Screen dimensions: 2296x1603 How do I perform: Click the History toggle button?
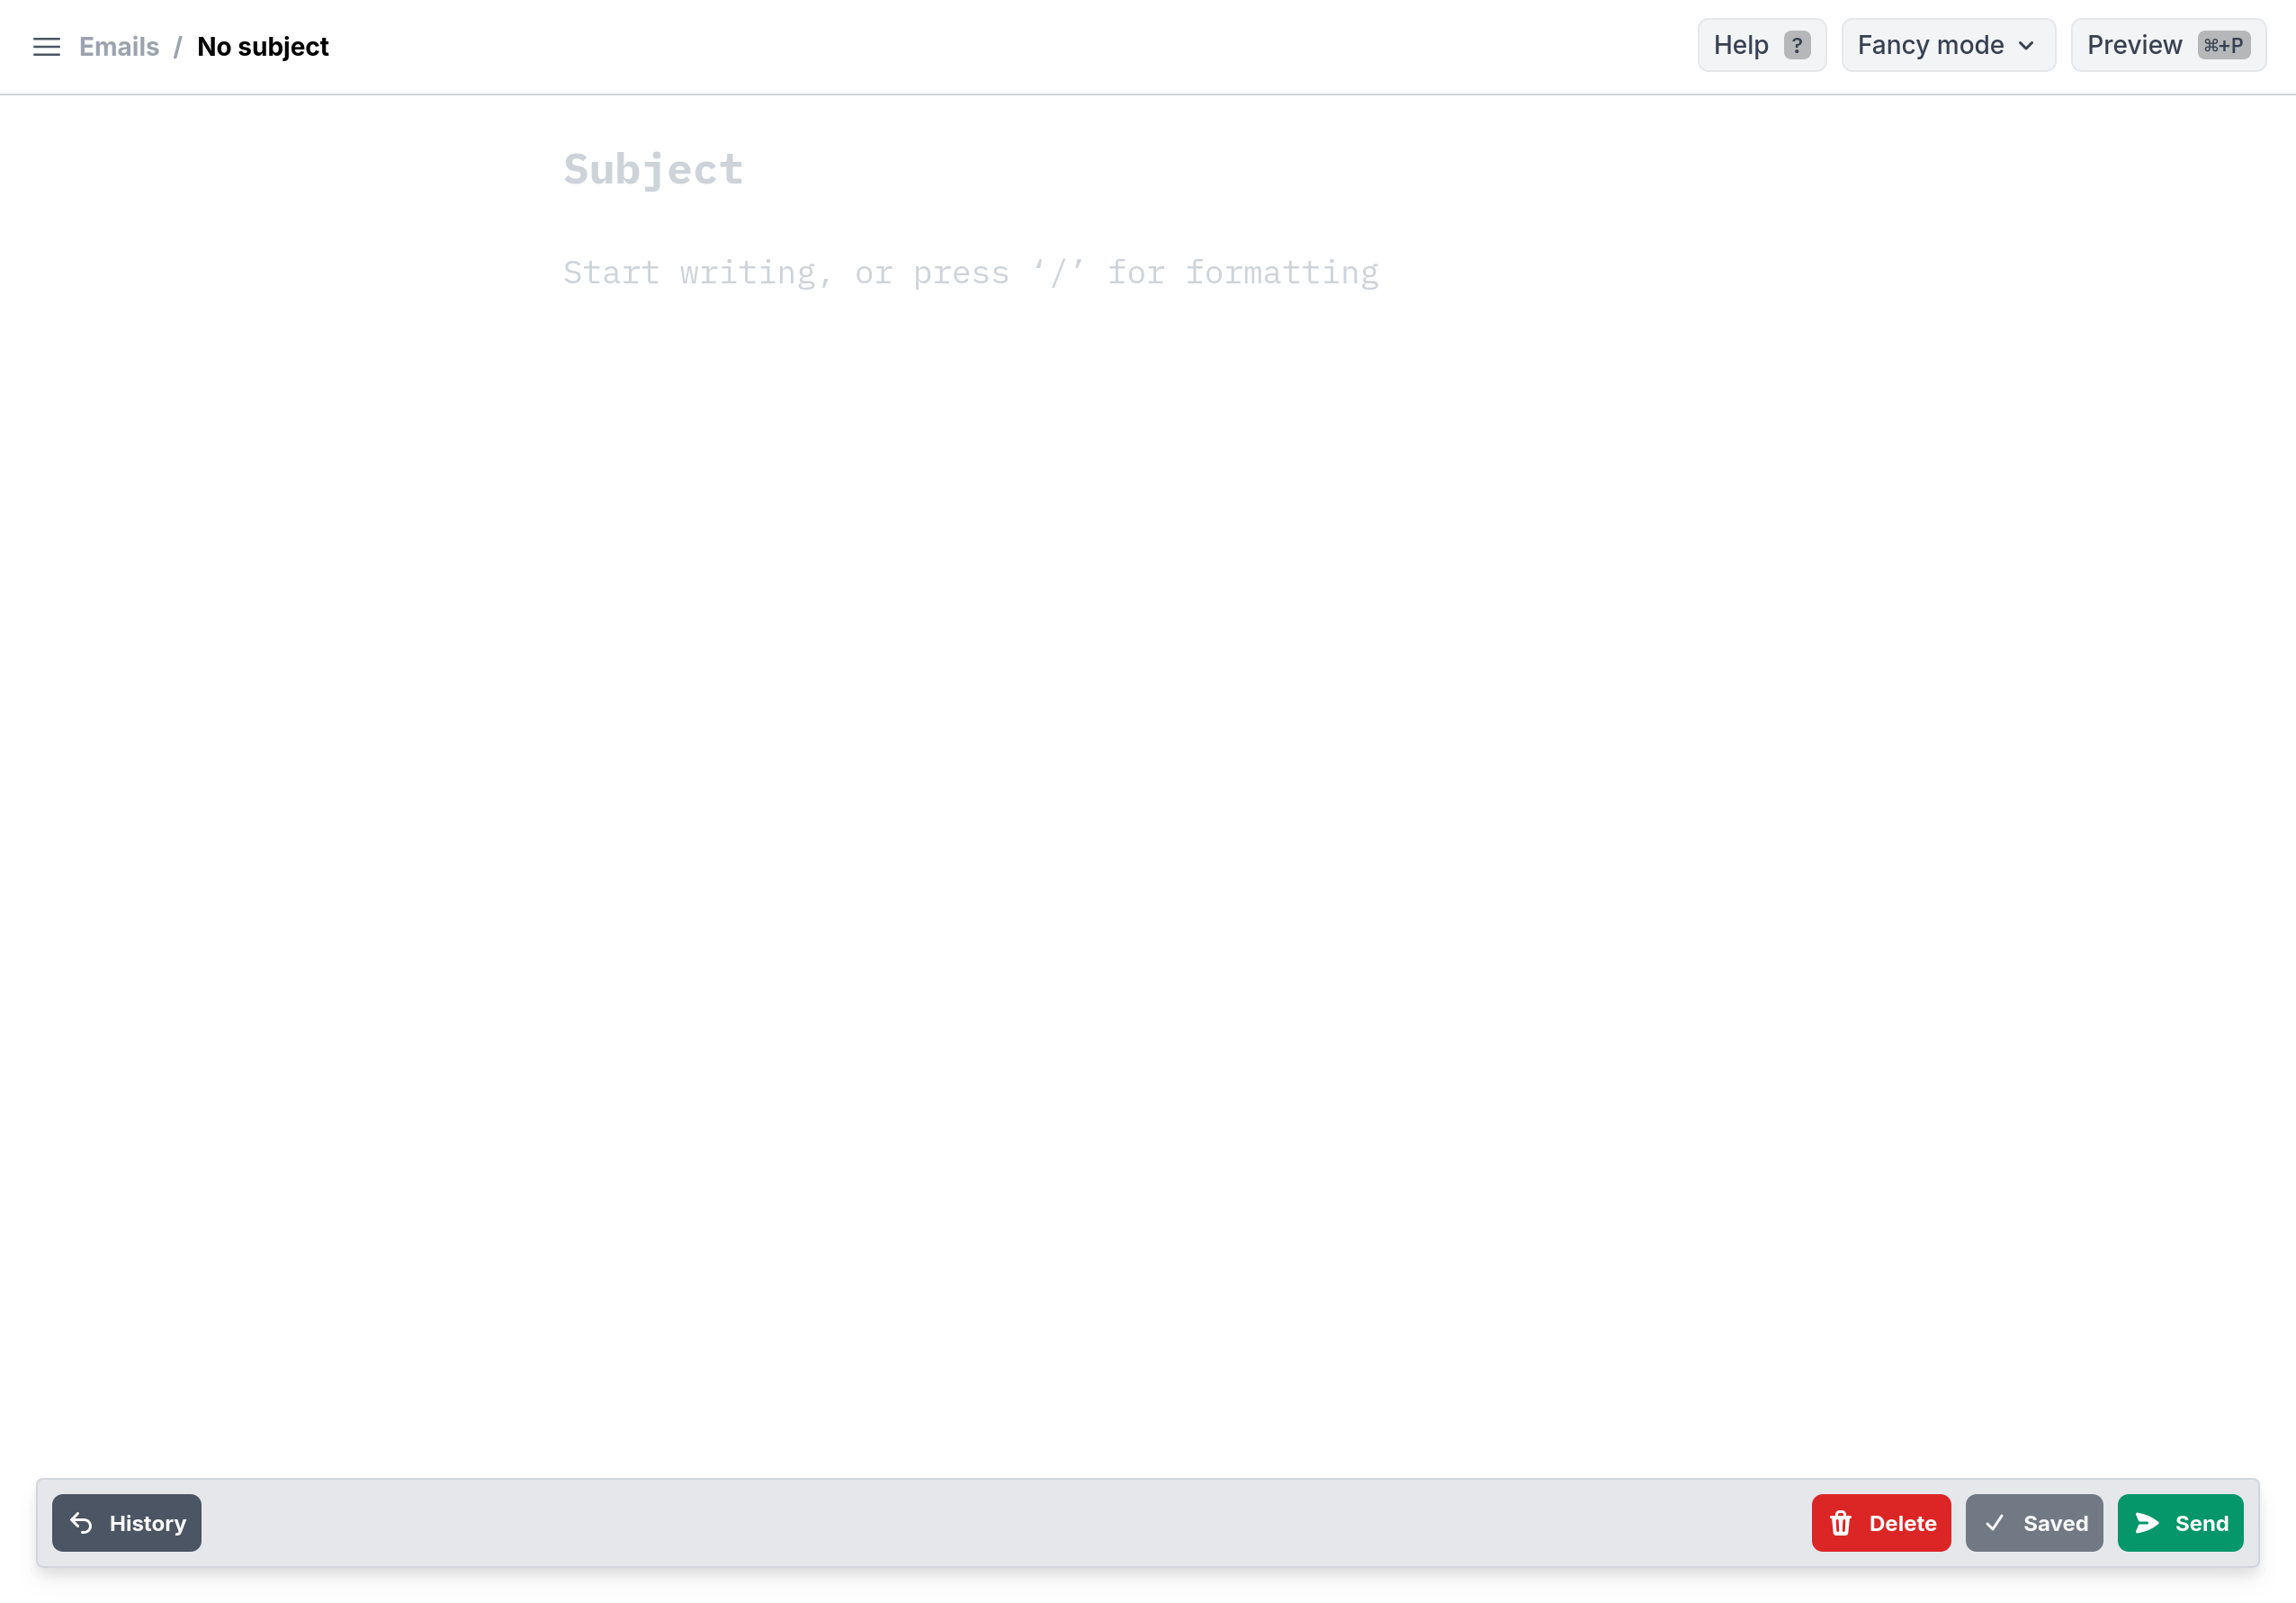click(x=126, y=1523)
